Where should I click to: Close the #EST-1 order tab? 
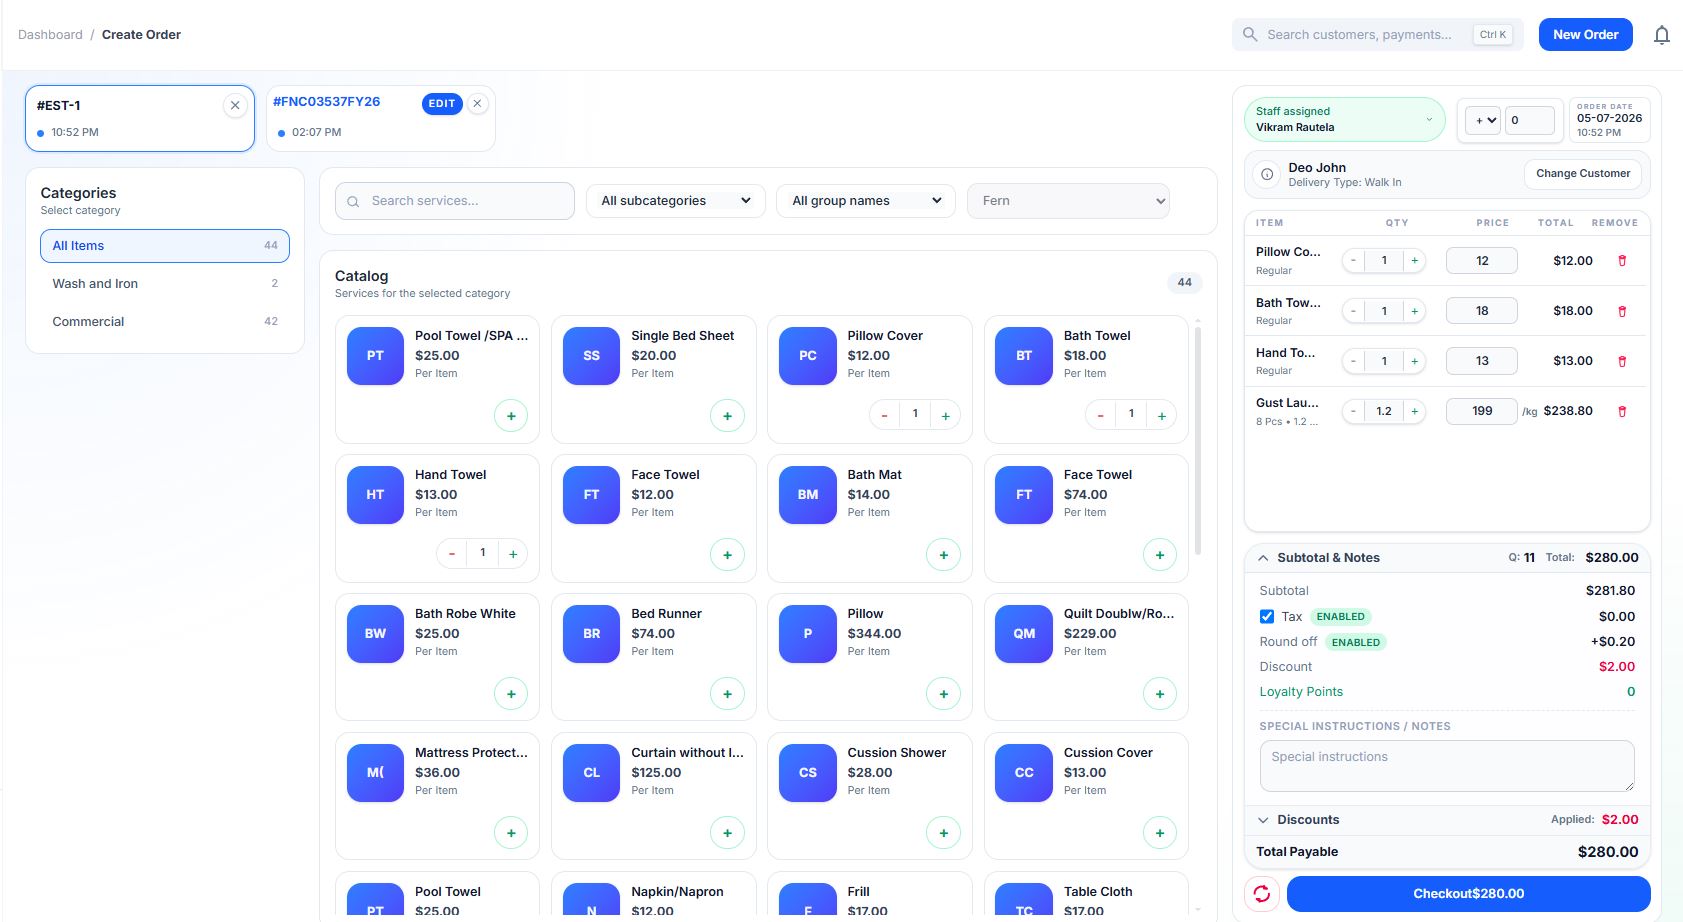tap(235, 105)
